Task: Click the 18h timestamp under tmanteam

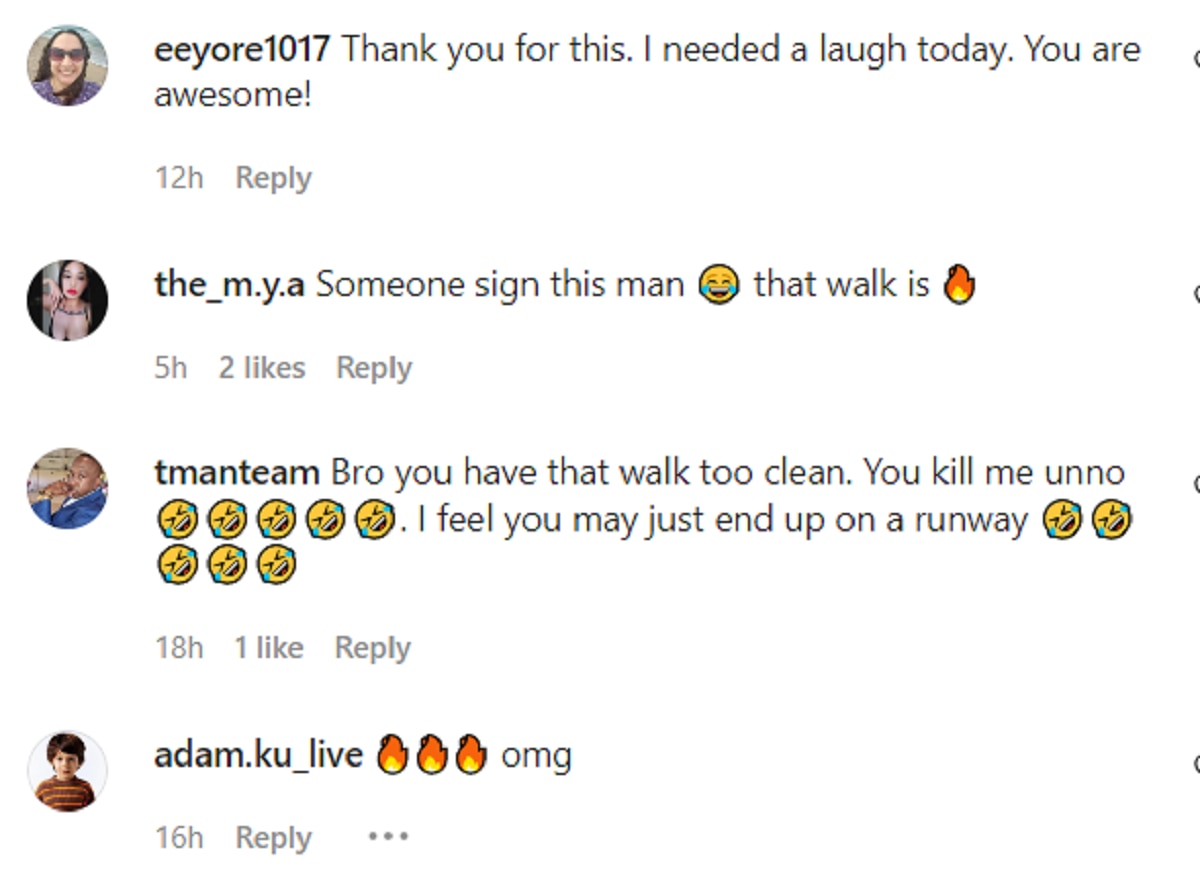Action: click(x=179, y=648)
